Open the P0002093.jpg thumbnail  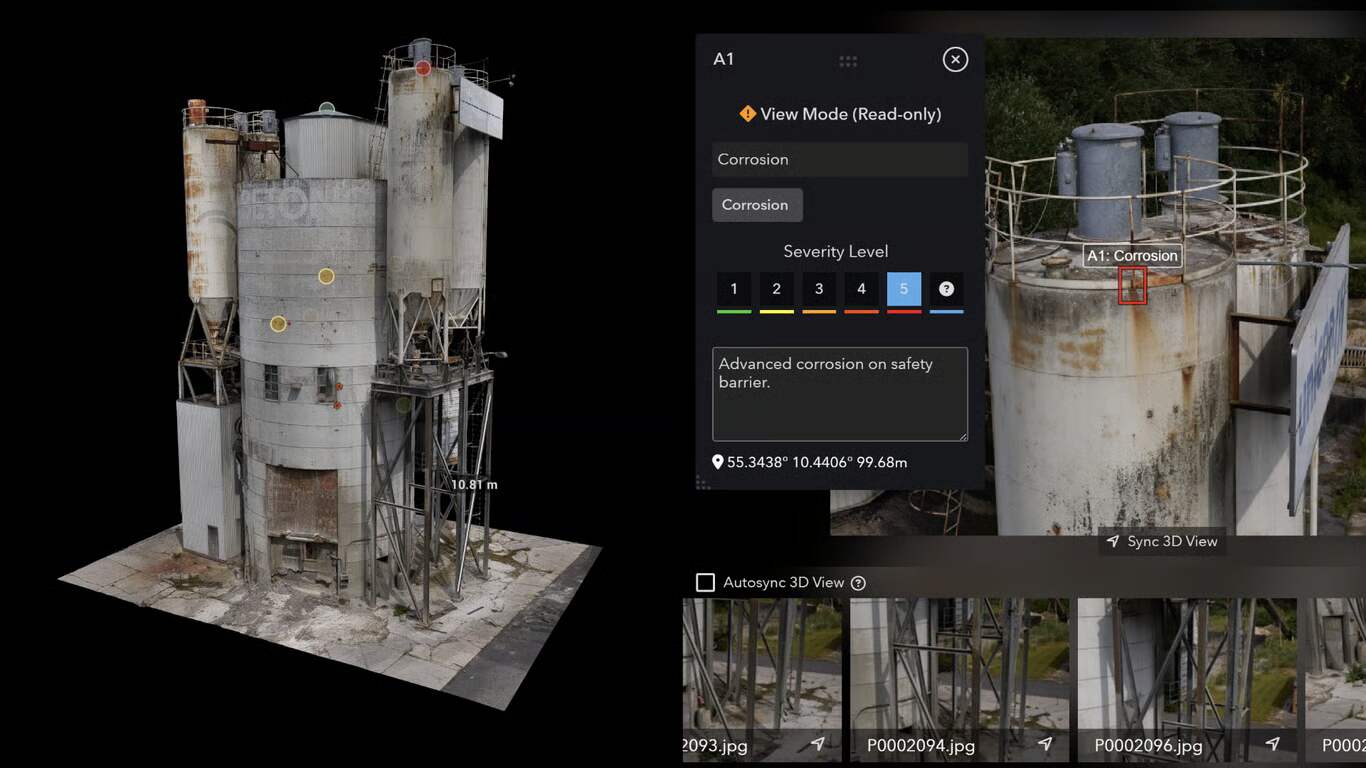pyautogui.click(x=763, y=665)
